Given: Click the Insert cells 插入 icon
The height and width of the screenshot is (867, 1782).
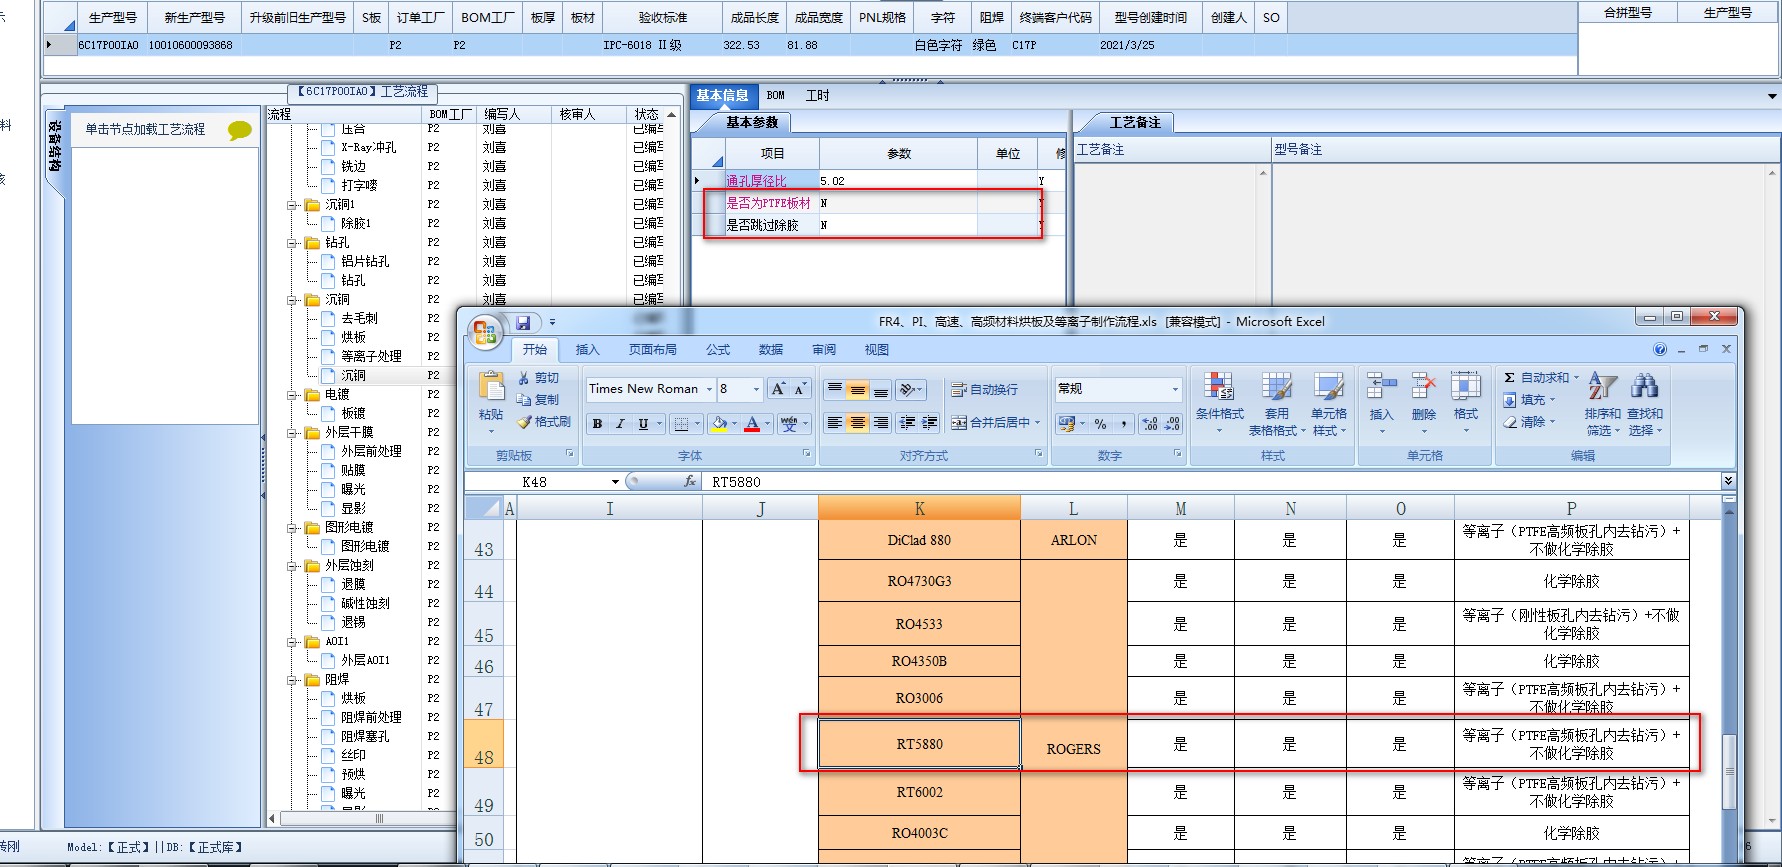Looking at the screenshot, I should (1382, 385).
